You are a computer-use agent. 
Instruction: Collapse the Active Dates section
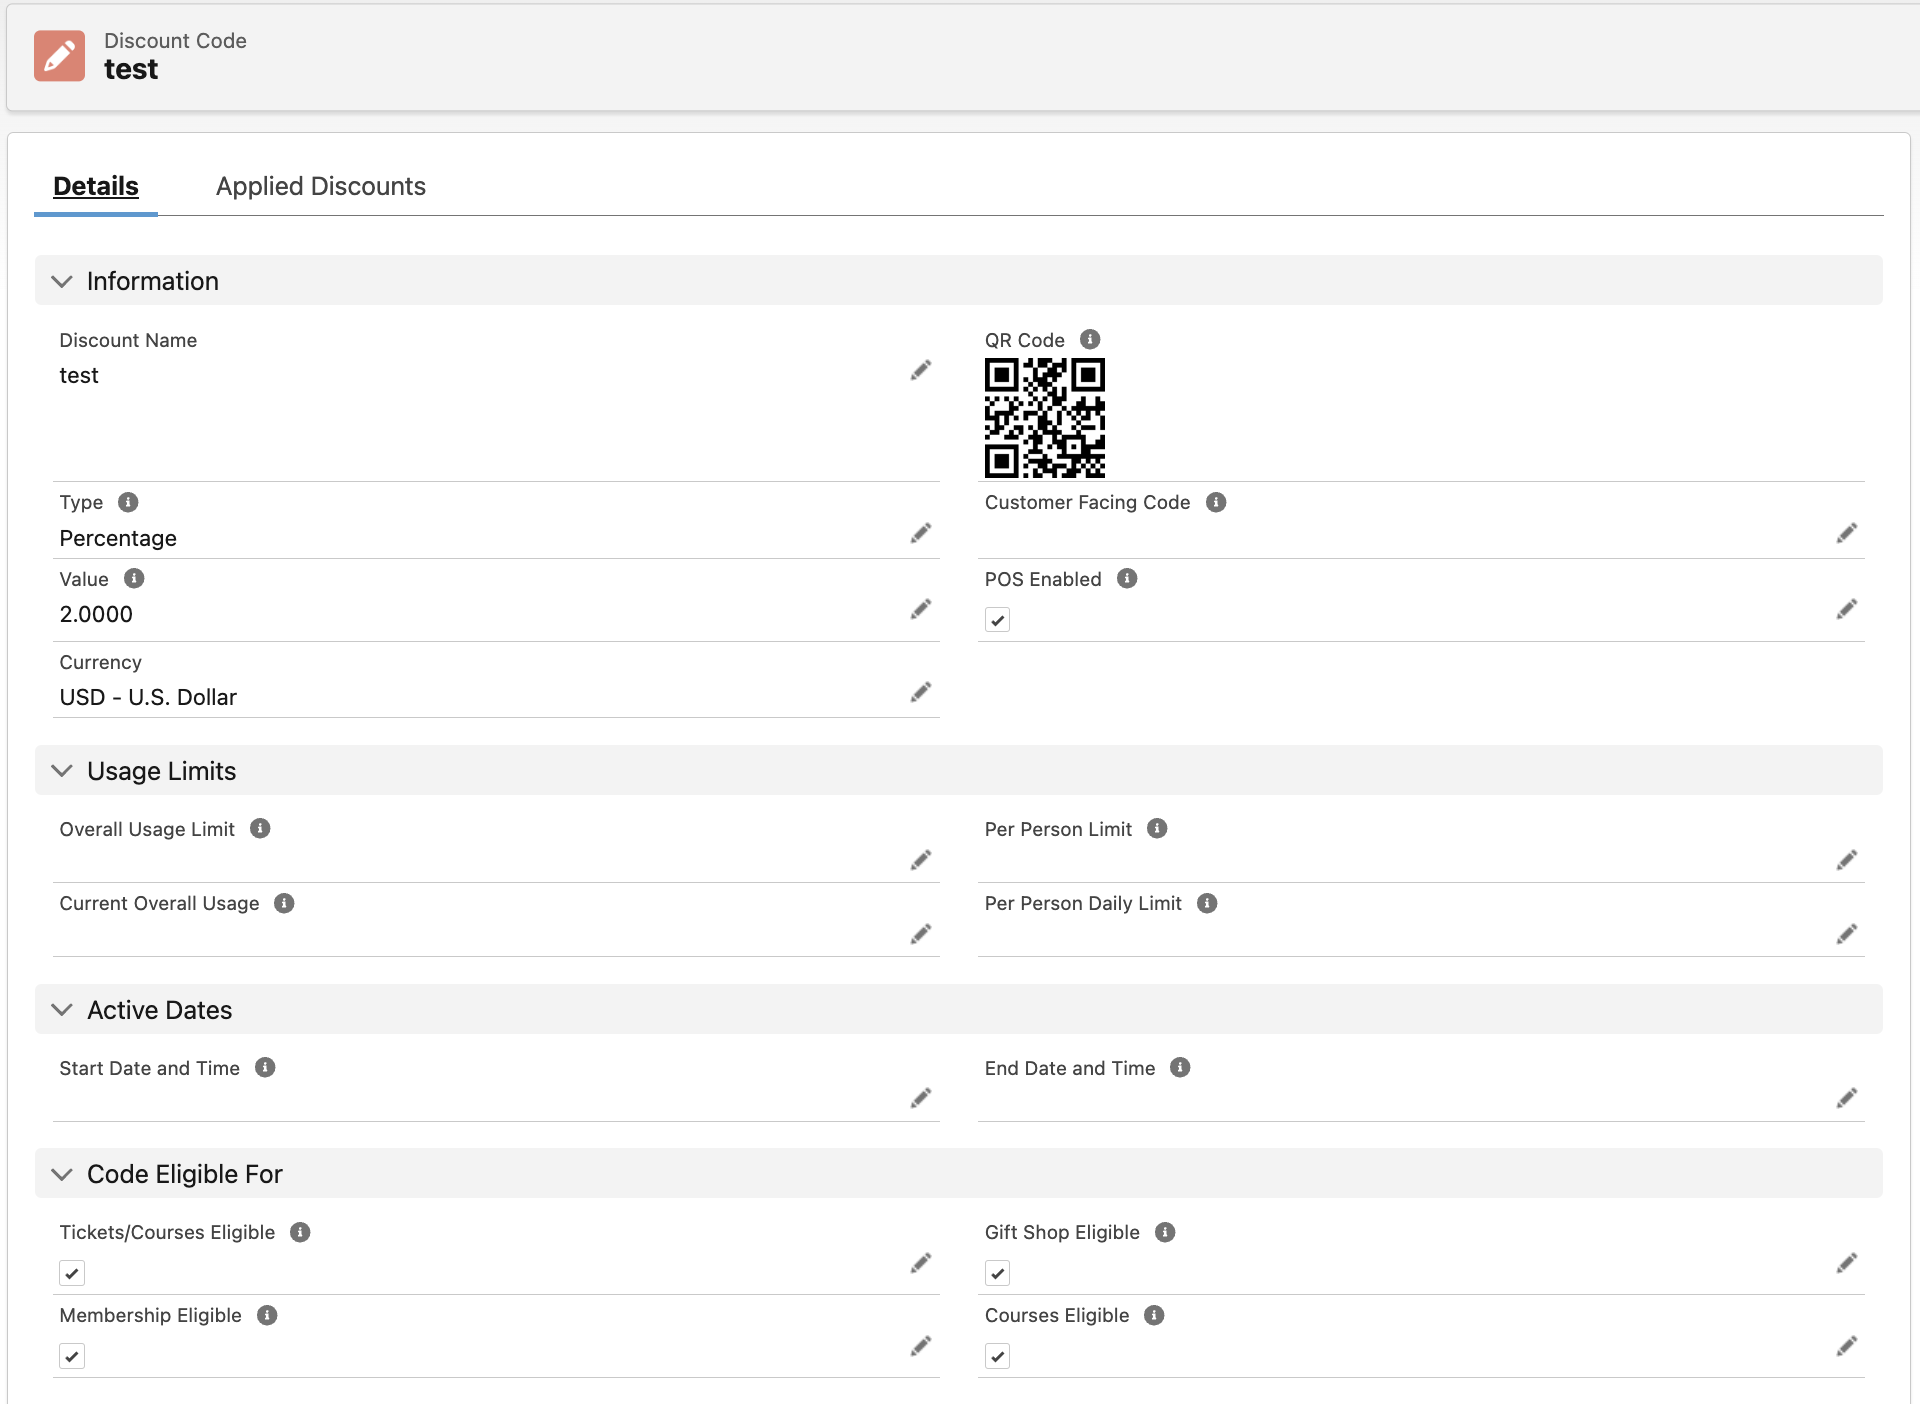click(x=62, y=1010)
